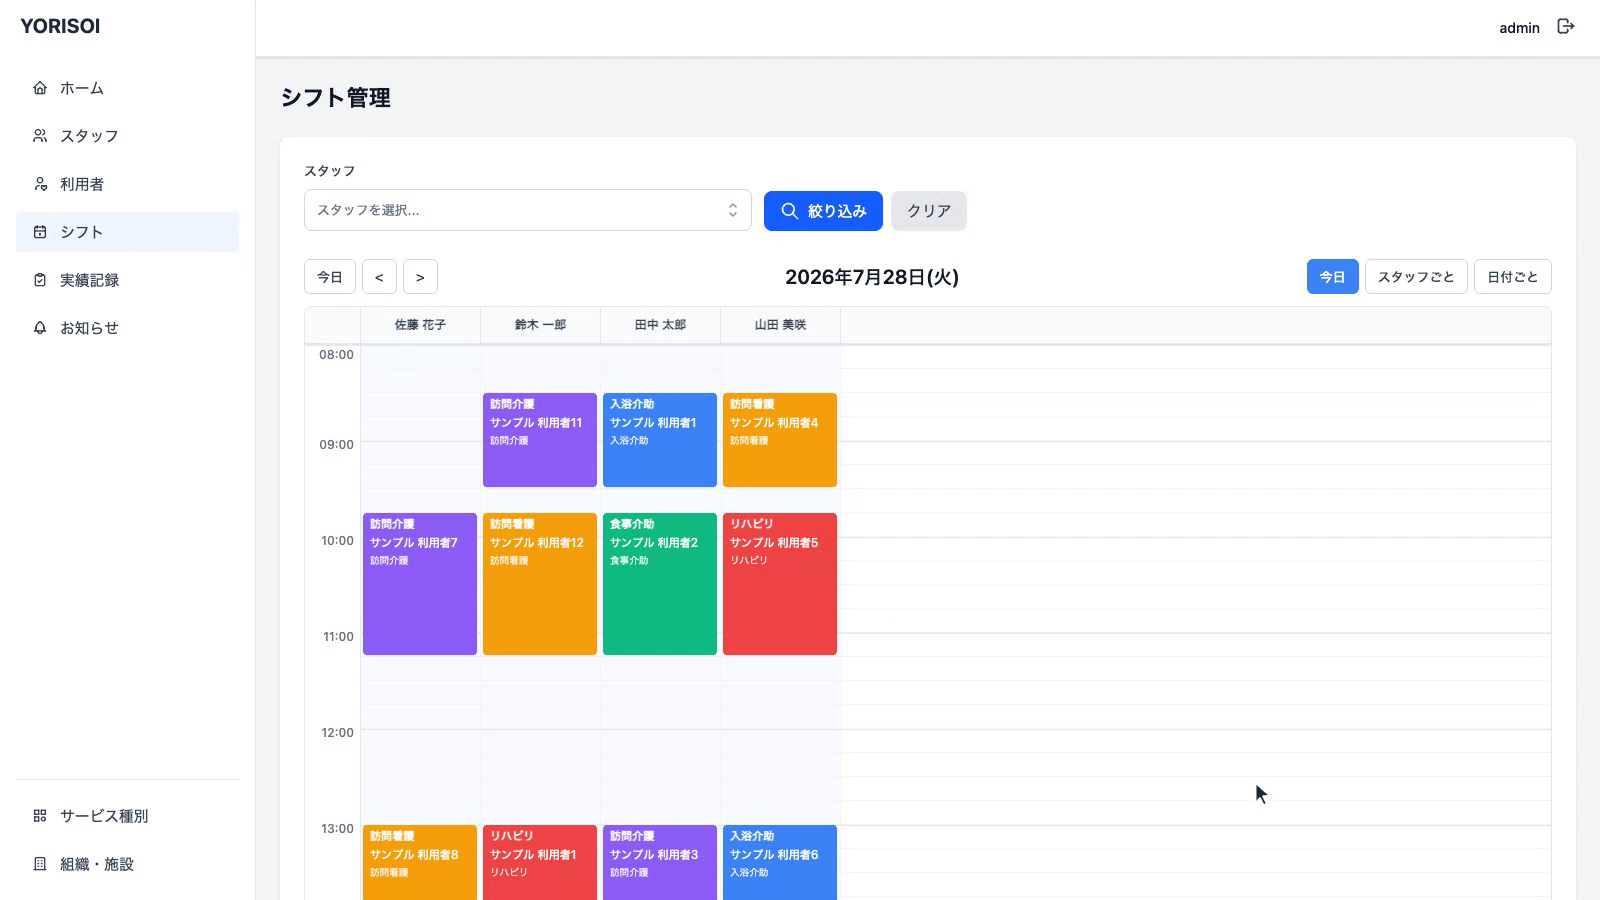This screenshot has height=900, width=1600.
Task: Switch to 日付ごと view
Action: click(1512, 277)
